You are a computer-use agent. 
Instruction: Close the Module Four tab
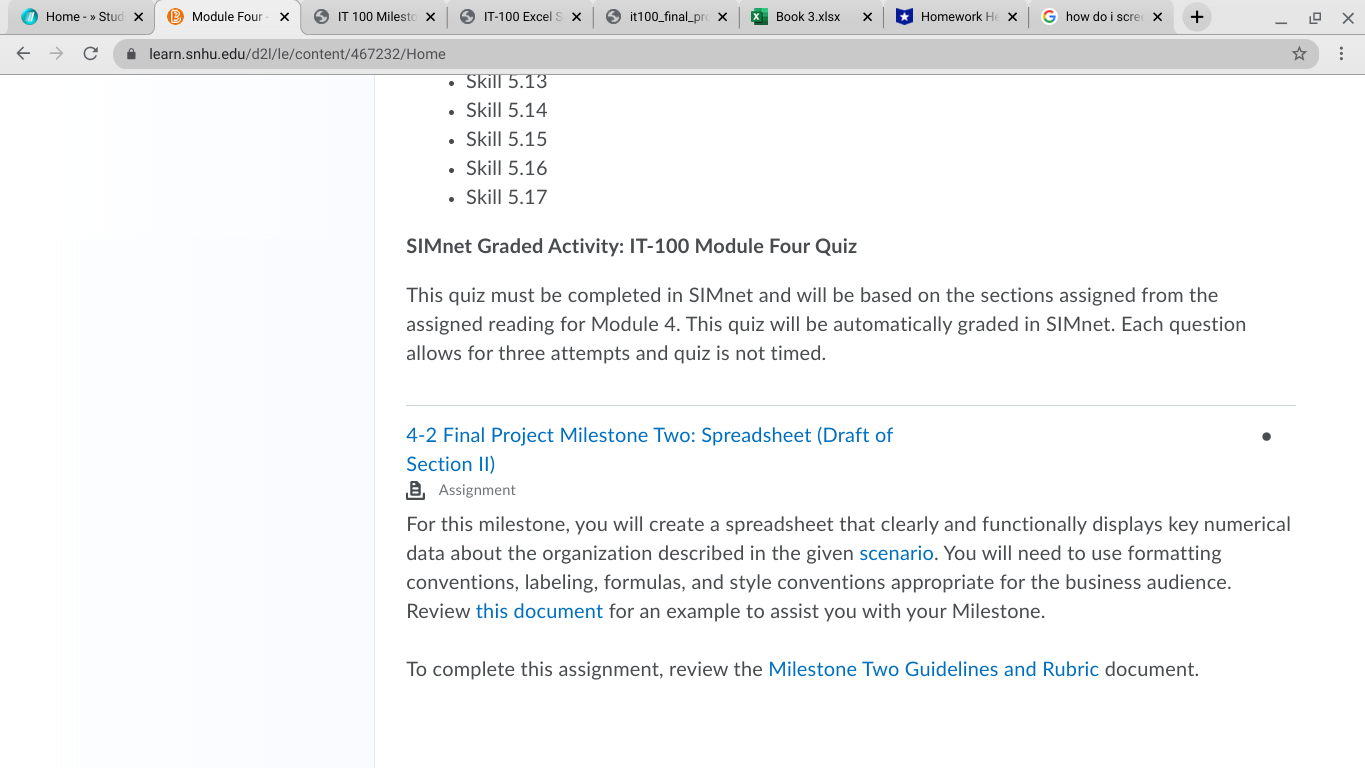(284, 17)
